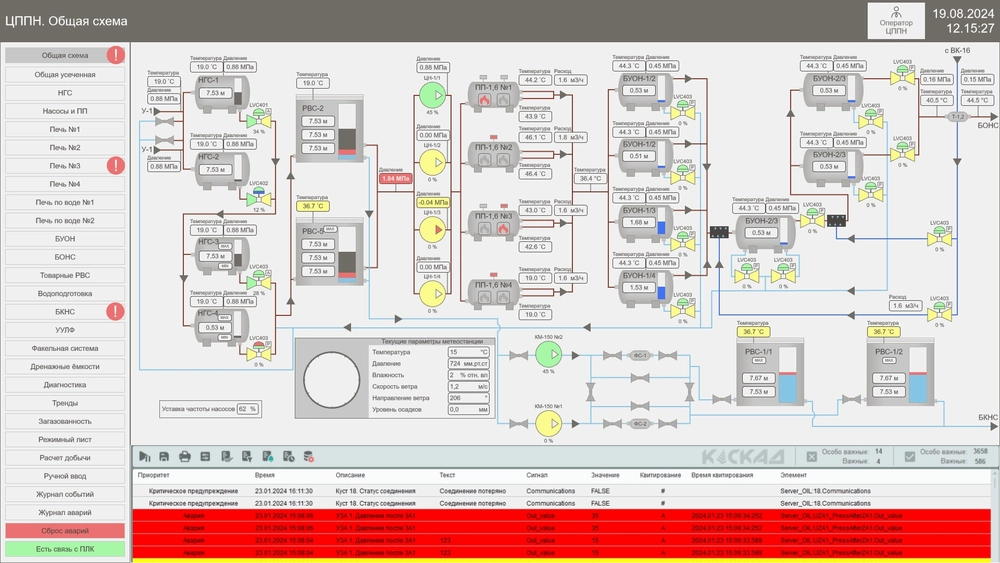Navigate to Факельная система page
Screen dimensions: 1000x563
coord(65,348)
